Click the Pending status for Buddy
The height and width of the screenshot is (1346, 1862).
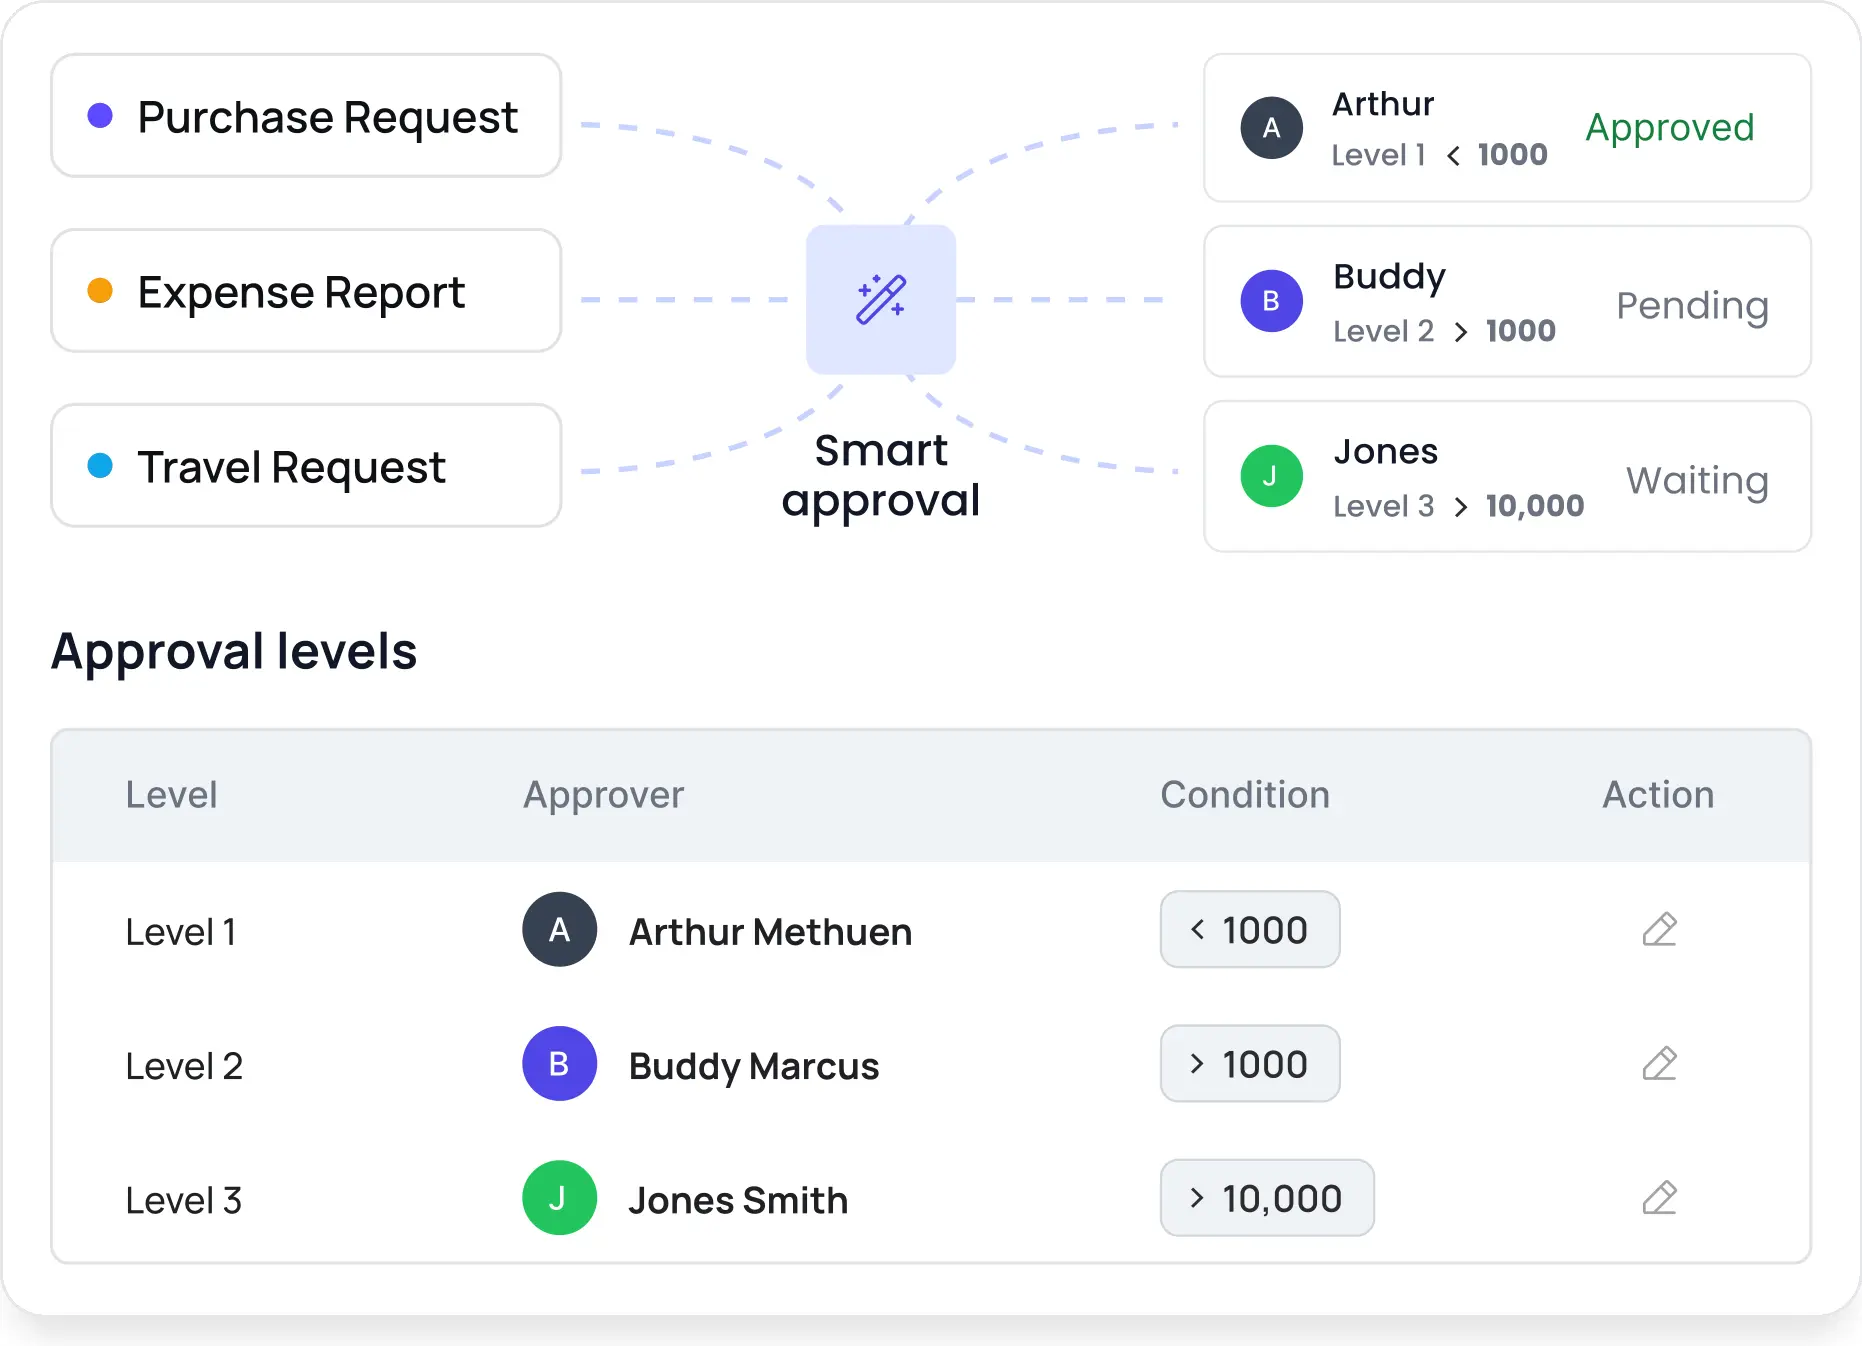point(1692,306)
